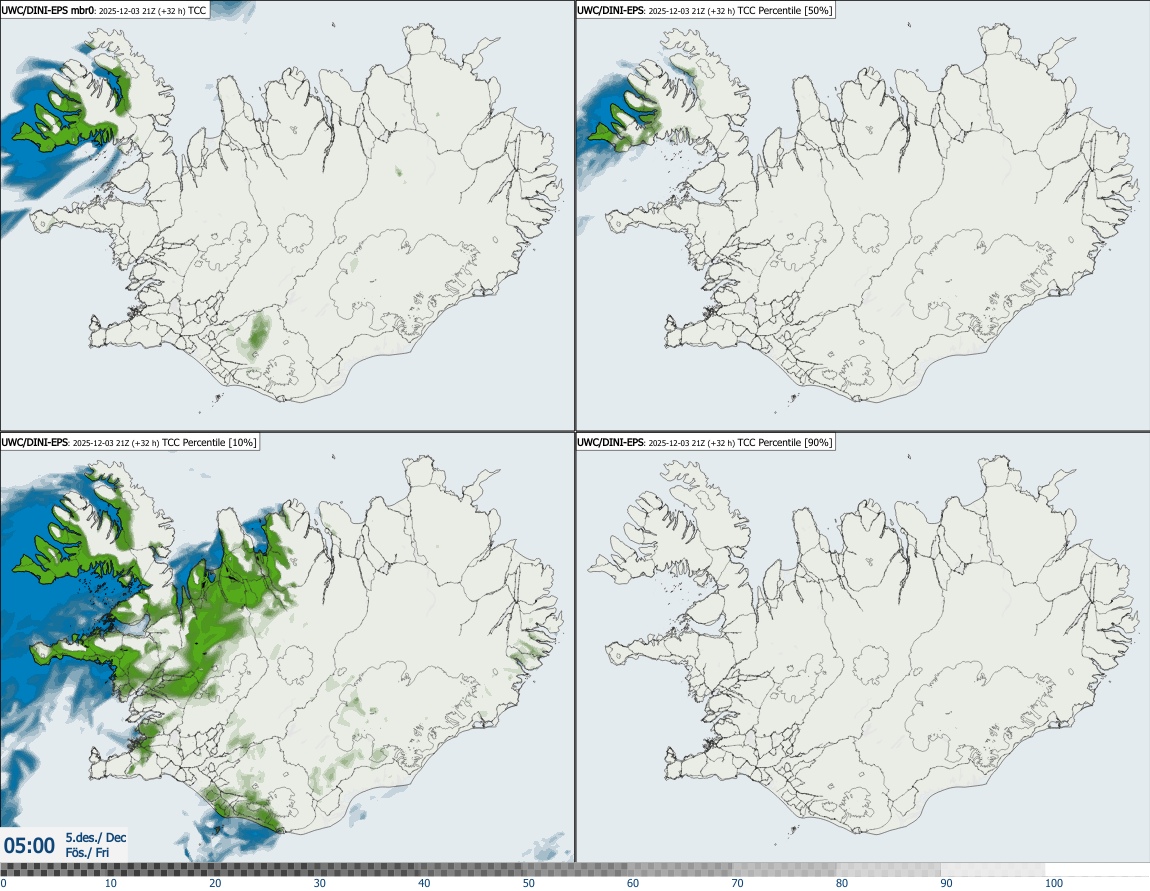
Task: Click the white legend segment between 90 and 100
Action: click(x=993, y=870)
